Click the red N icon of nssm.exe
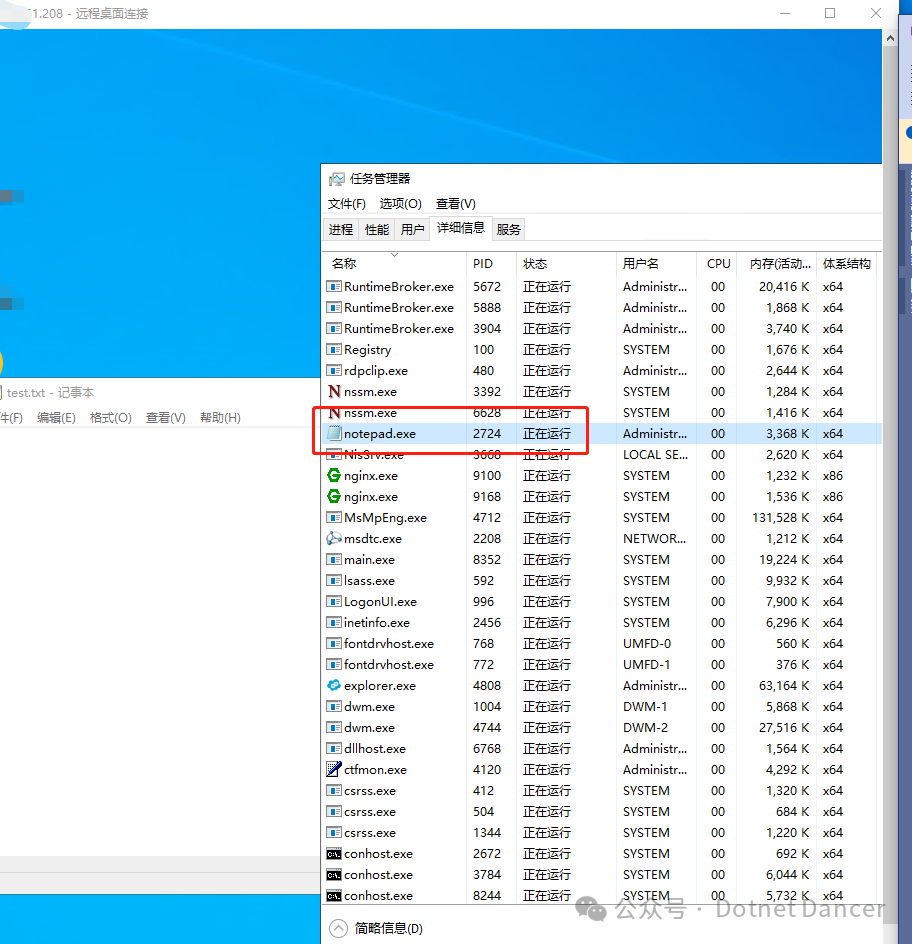 point(335,391)
